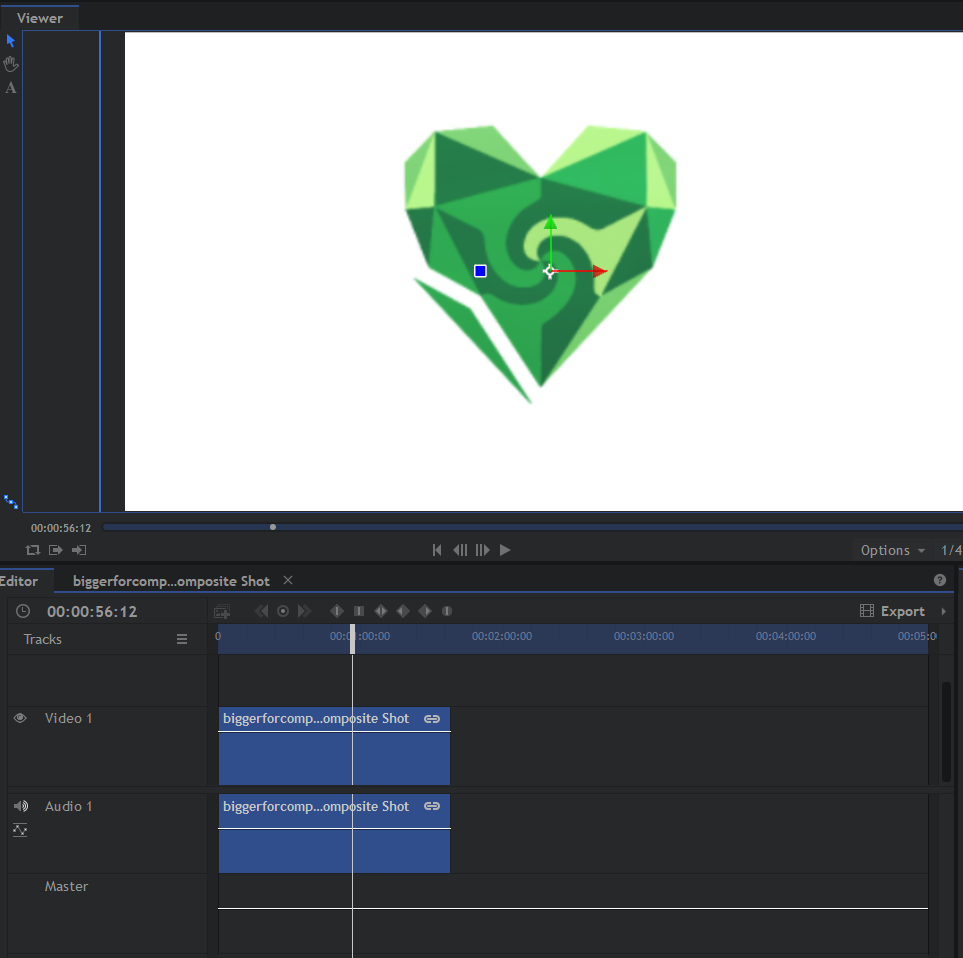Activate the Hand pan tool
Viewport: 963px width, 958px height.
11,64
